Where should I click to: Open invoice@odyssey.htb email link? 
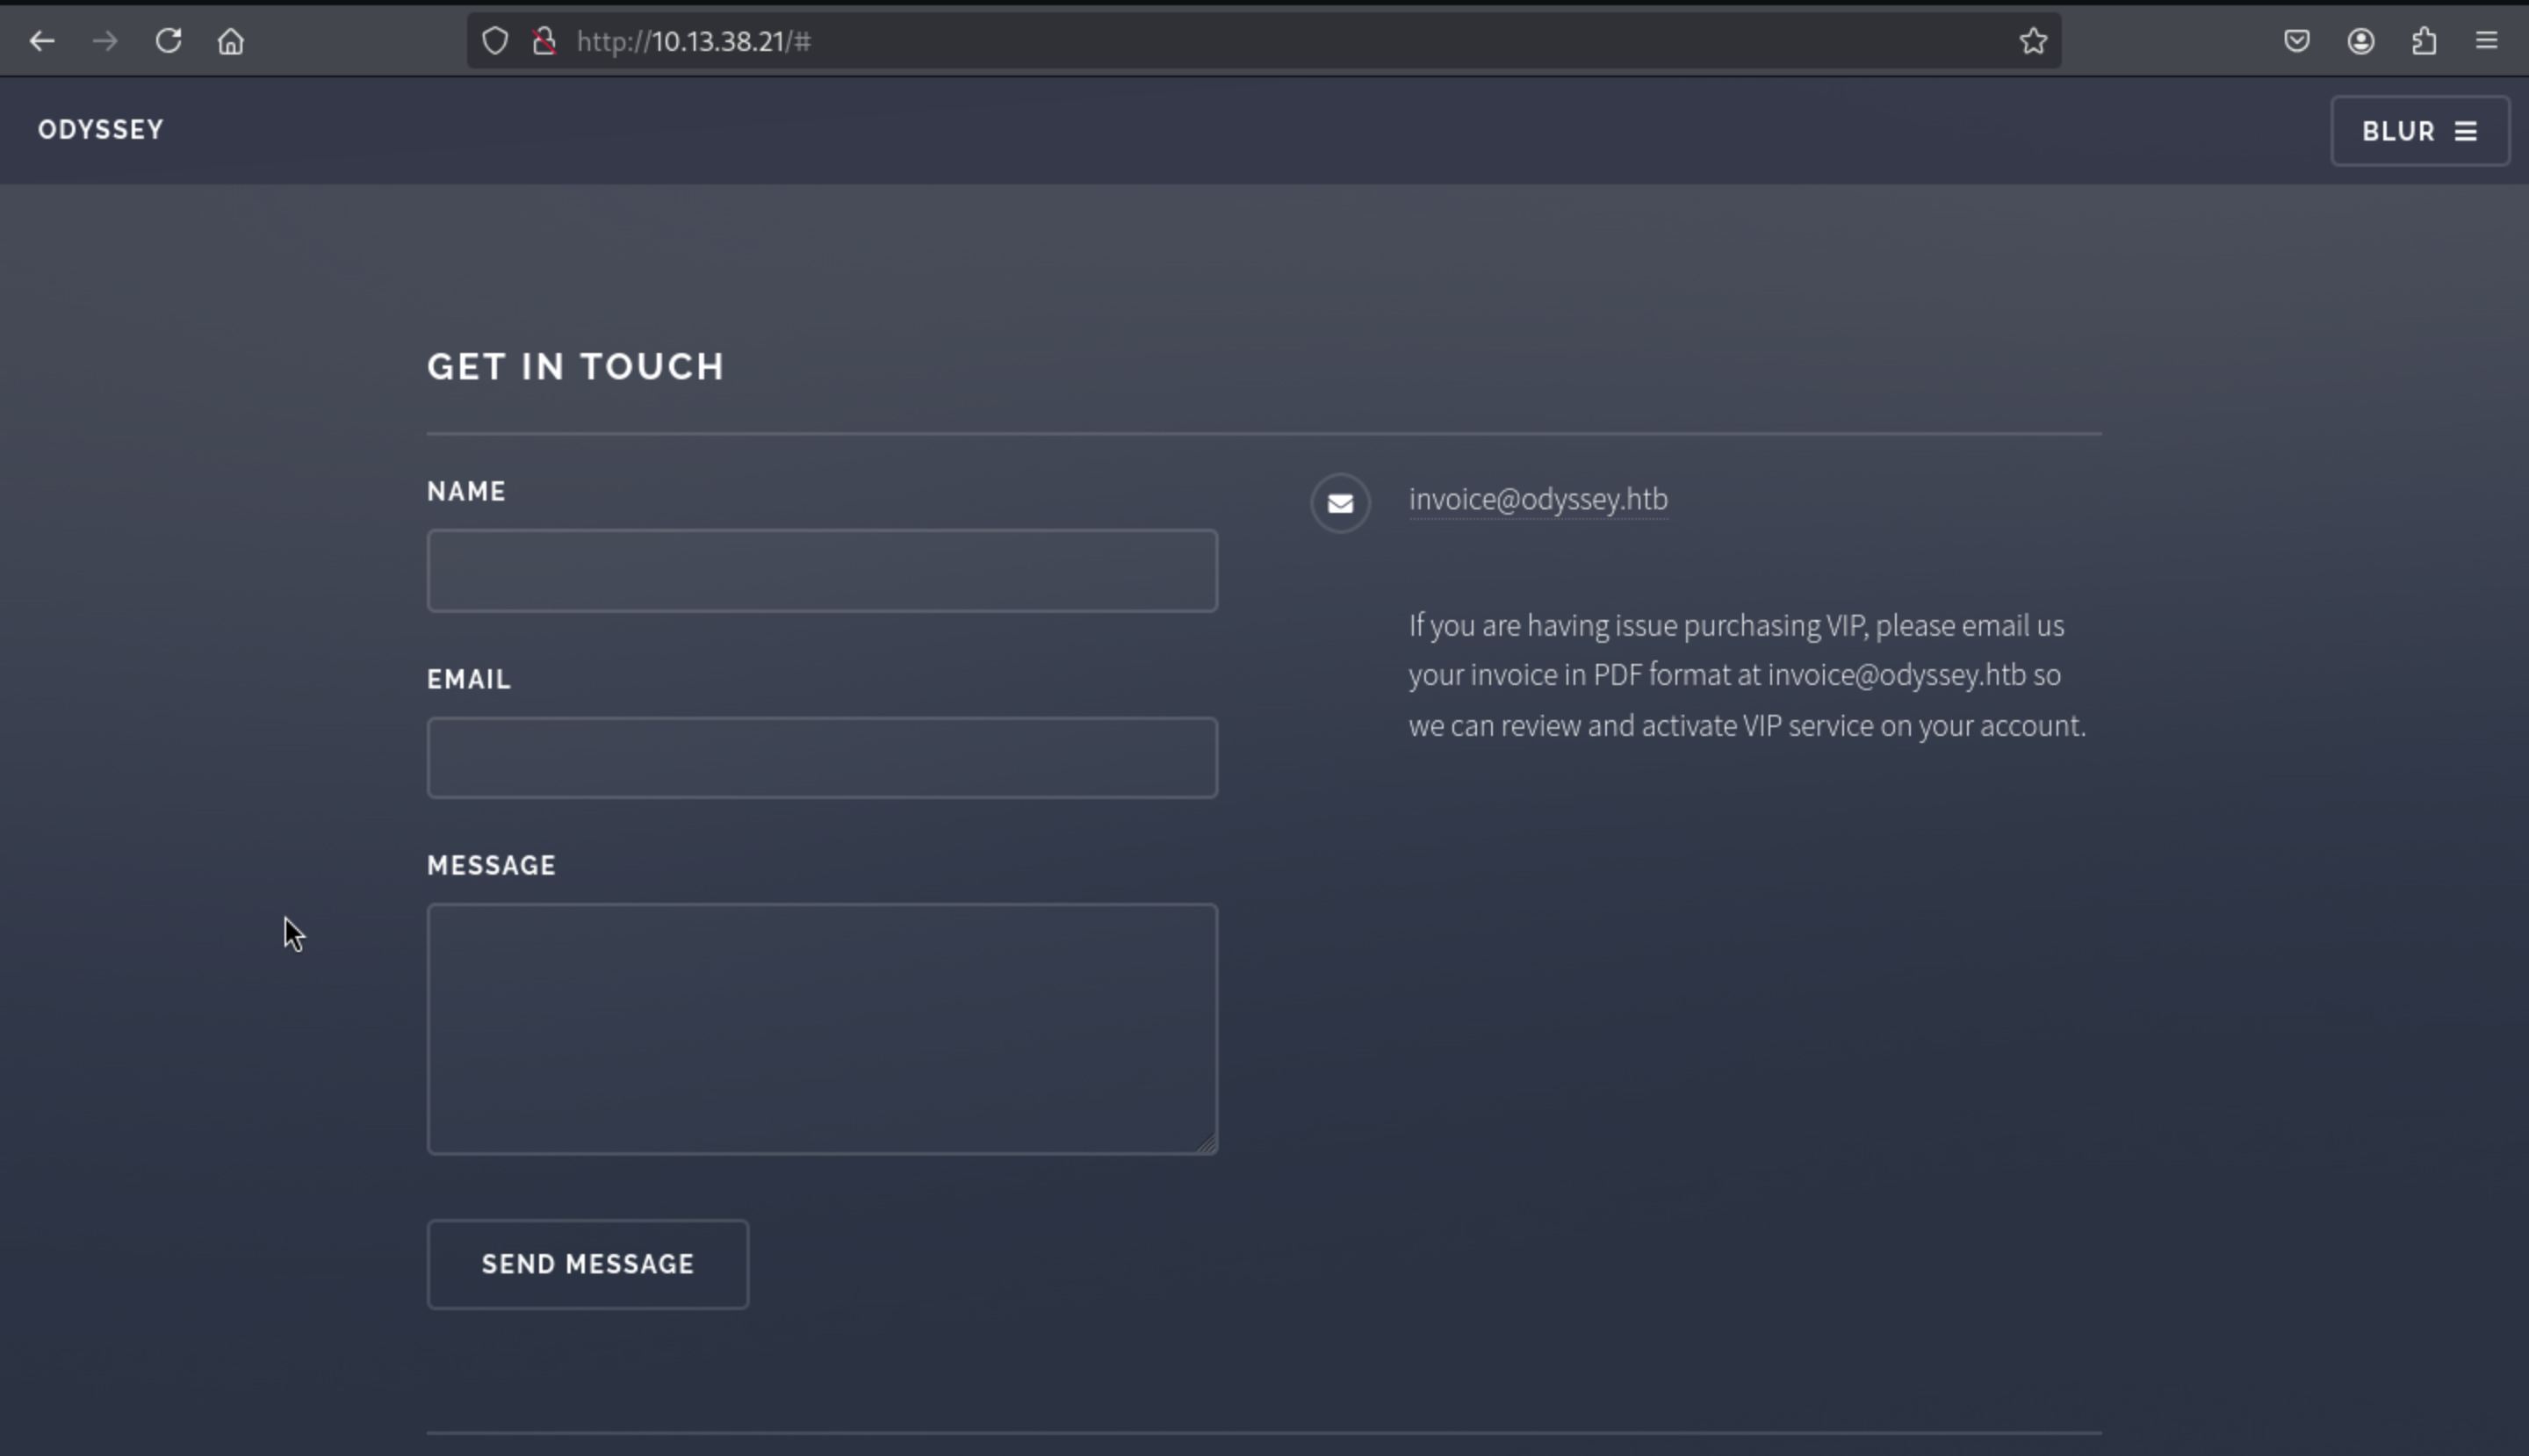point(1537,499)
